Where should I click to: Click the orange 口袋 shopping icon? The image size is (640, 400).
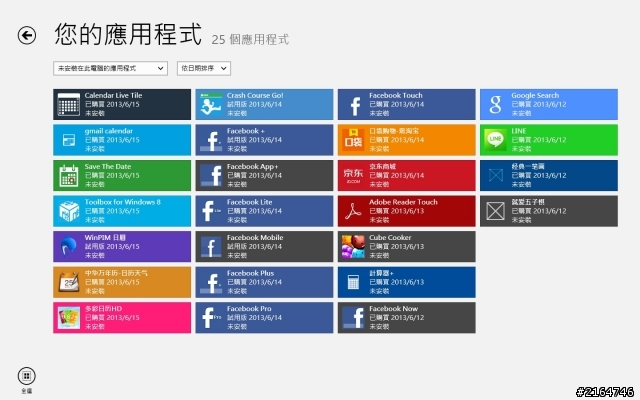(x=353, y=140)
